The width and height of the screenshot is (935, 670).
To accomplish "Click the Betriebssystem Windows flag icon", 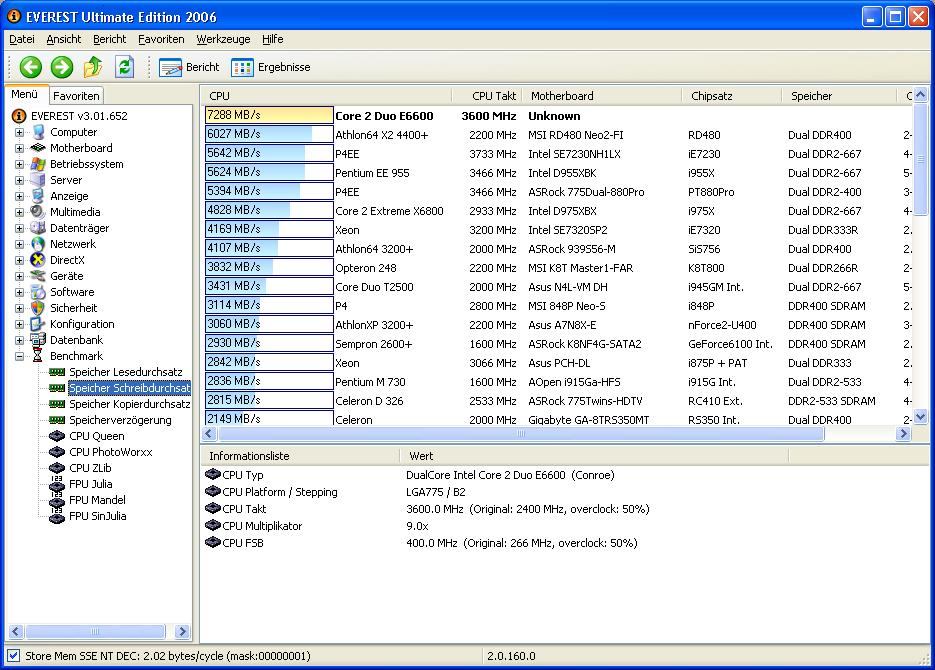I will [x=38, y=164].
